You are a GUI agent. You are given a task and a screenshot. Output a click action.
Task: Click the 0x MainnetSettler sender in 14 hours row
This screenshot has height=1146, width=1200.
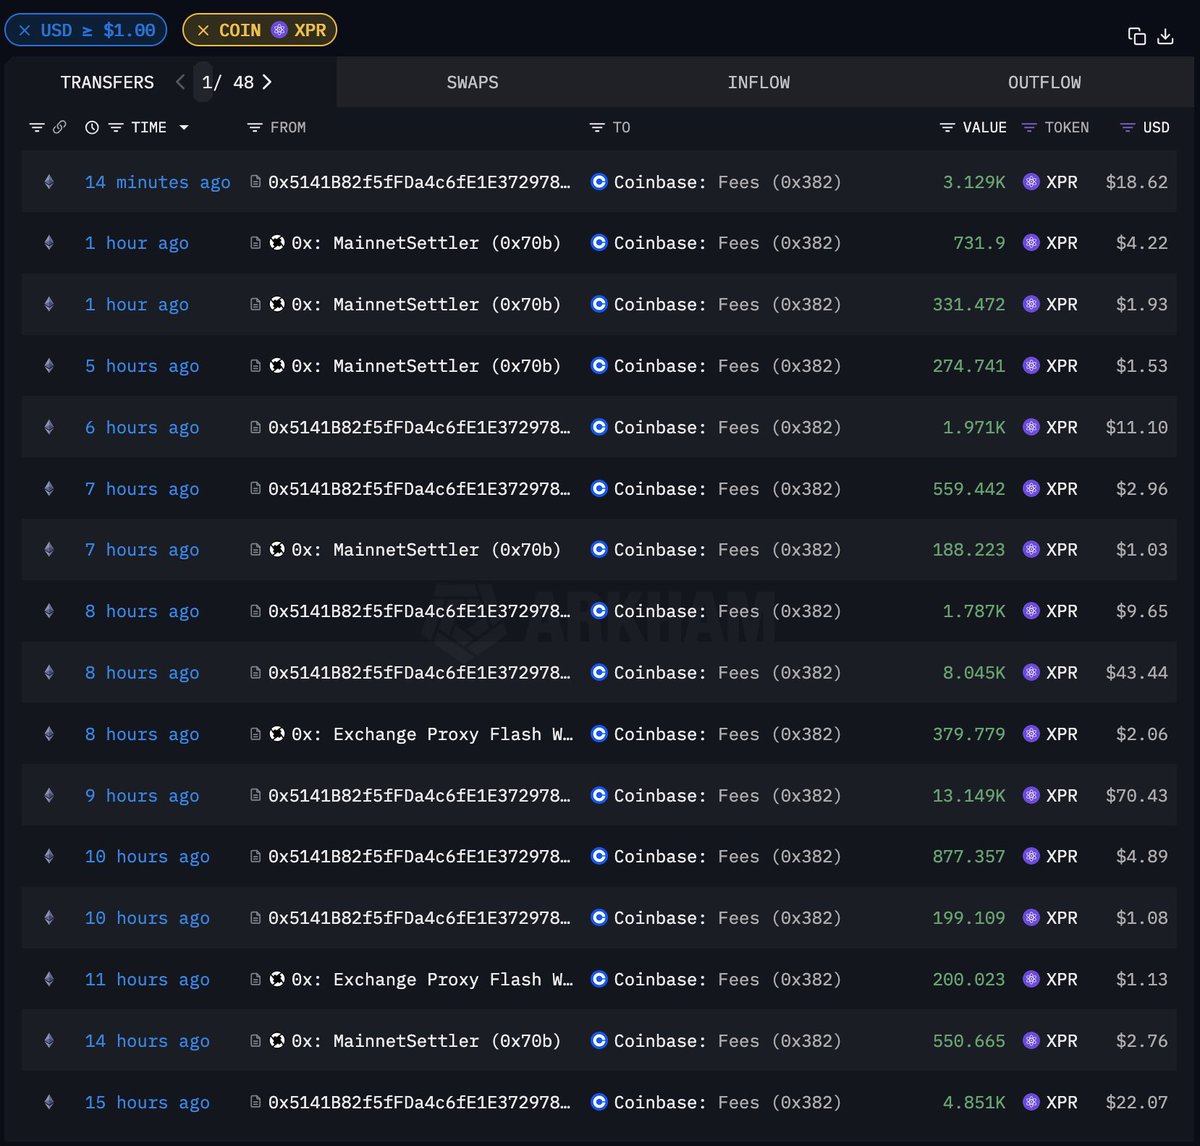point(426,1041)
